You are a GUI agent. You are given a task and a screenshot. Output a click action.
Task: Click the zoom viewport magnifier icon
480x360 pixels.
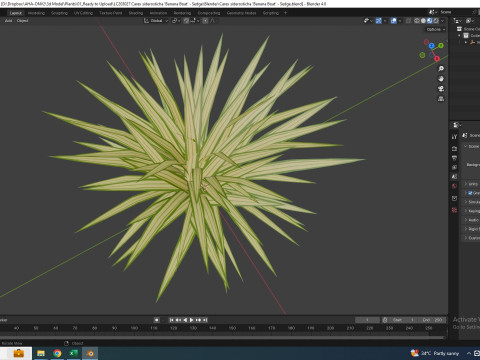pos(441,69)
